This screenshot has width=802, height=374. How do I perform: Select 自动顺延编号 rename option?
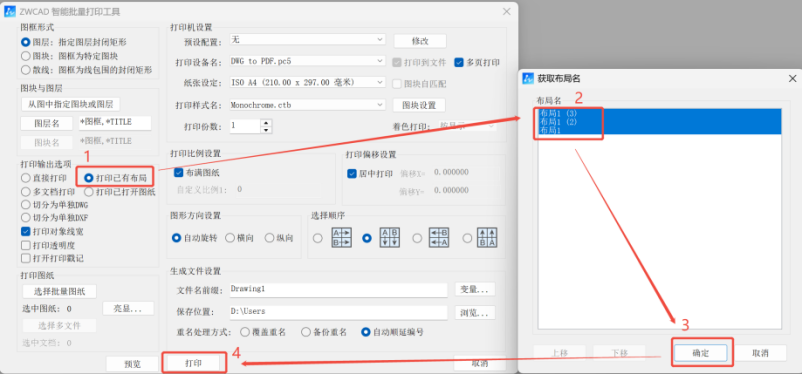pos(366,332)
